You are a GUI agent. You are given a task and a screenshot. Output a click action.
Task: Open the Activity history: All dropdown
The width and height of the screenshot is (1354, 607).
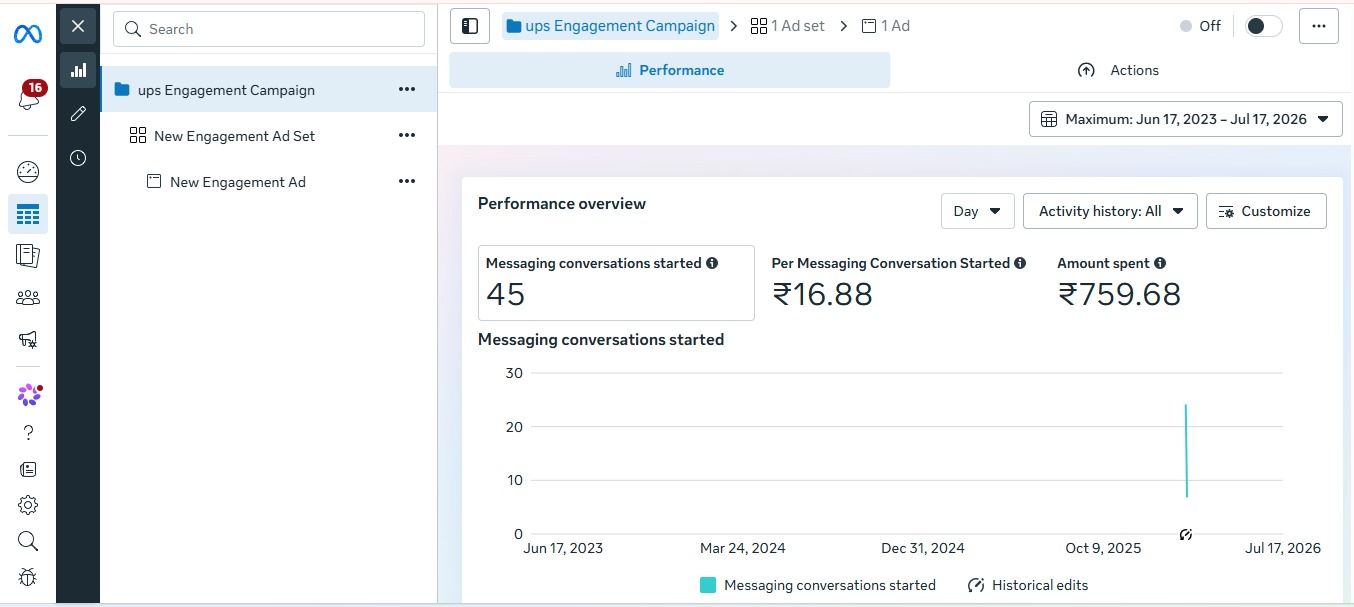coord(1110,211)
